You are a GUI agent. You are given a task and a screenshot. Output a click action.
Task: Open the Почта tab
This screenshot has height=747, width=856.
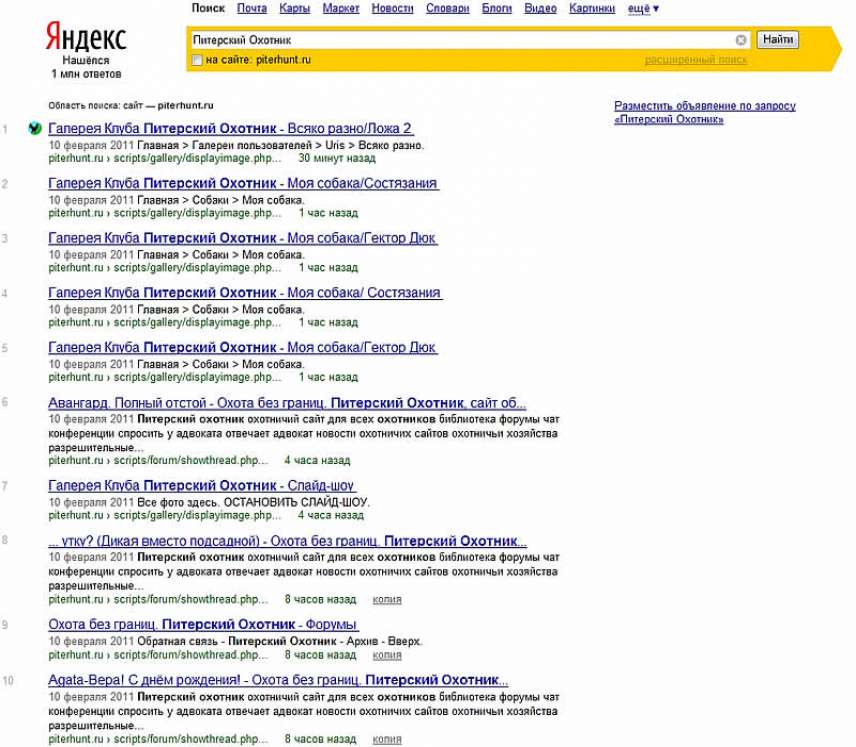click(x=252, y=8)
